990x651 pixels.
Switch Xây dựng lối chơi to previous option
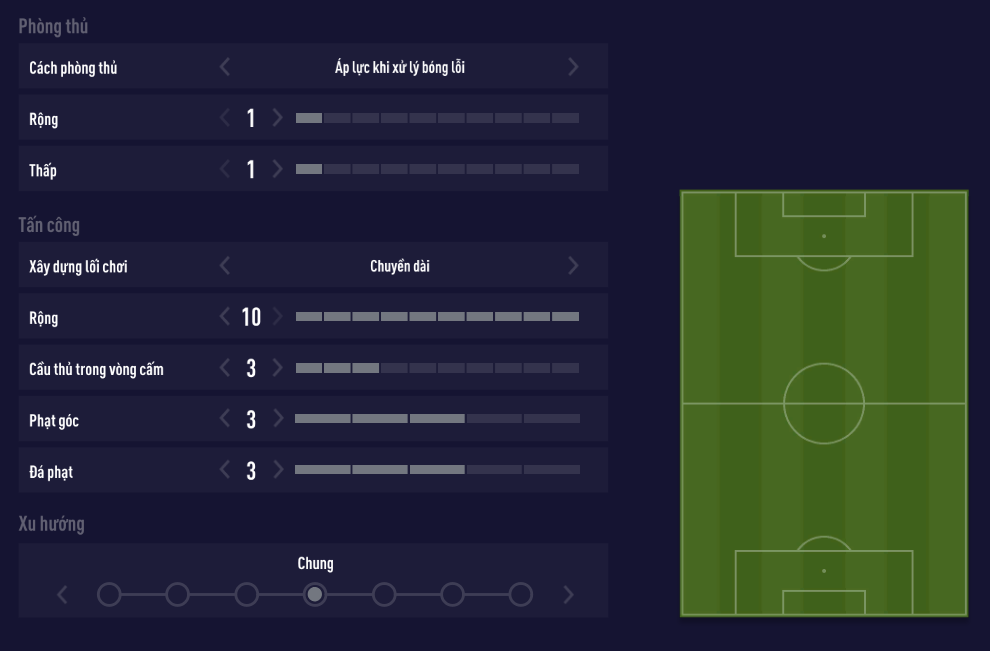[x=225, y=266]
